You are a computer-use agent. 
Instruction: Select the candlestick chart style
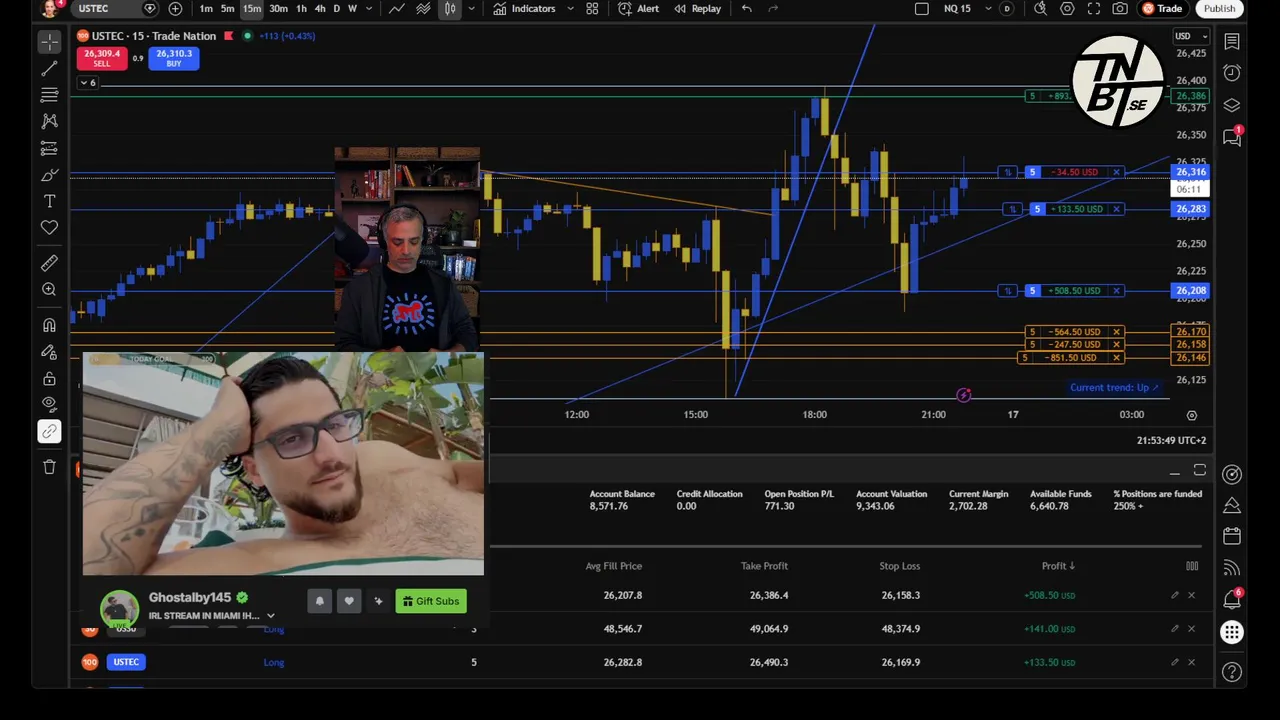(x=450, y=9)
